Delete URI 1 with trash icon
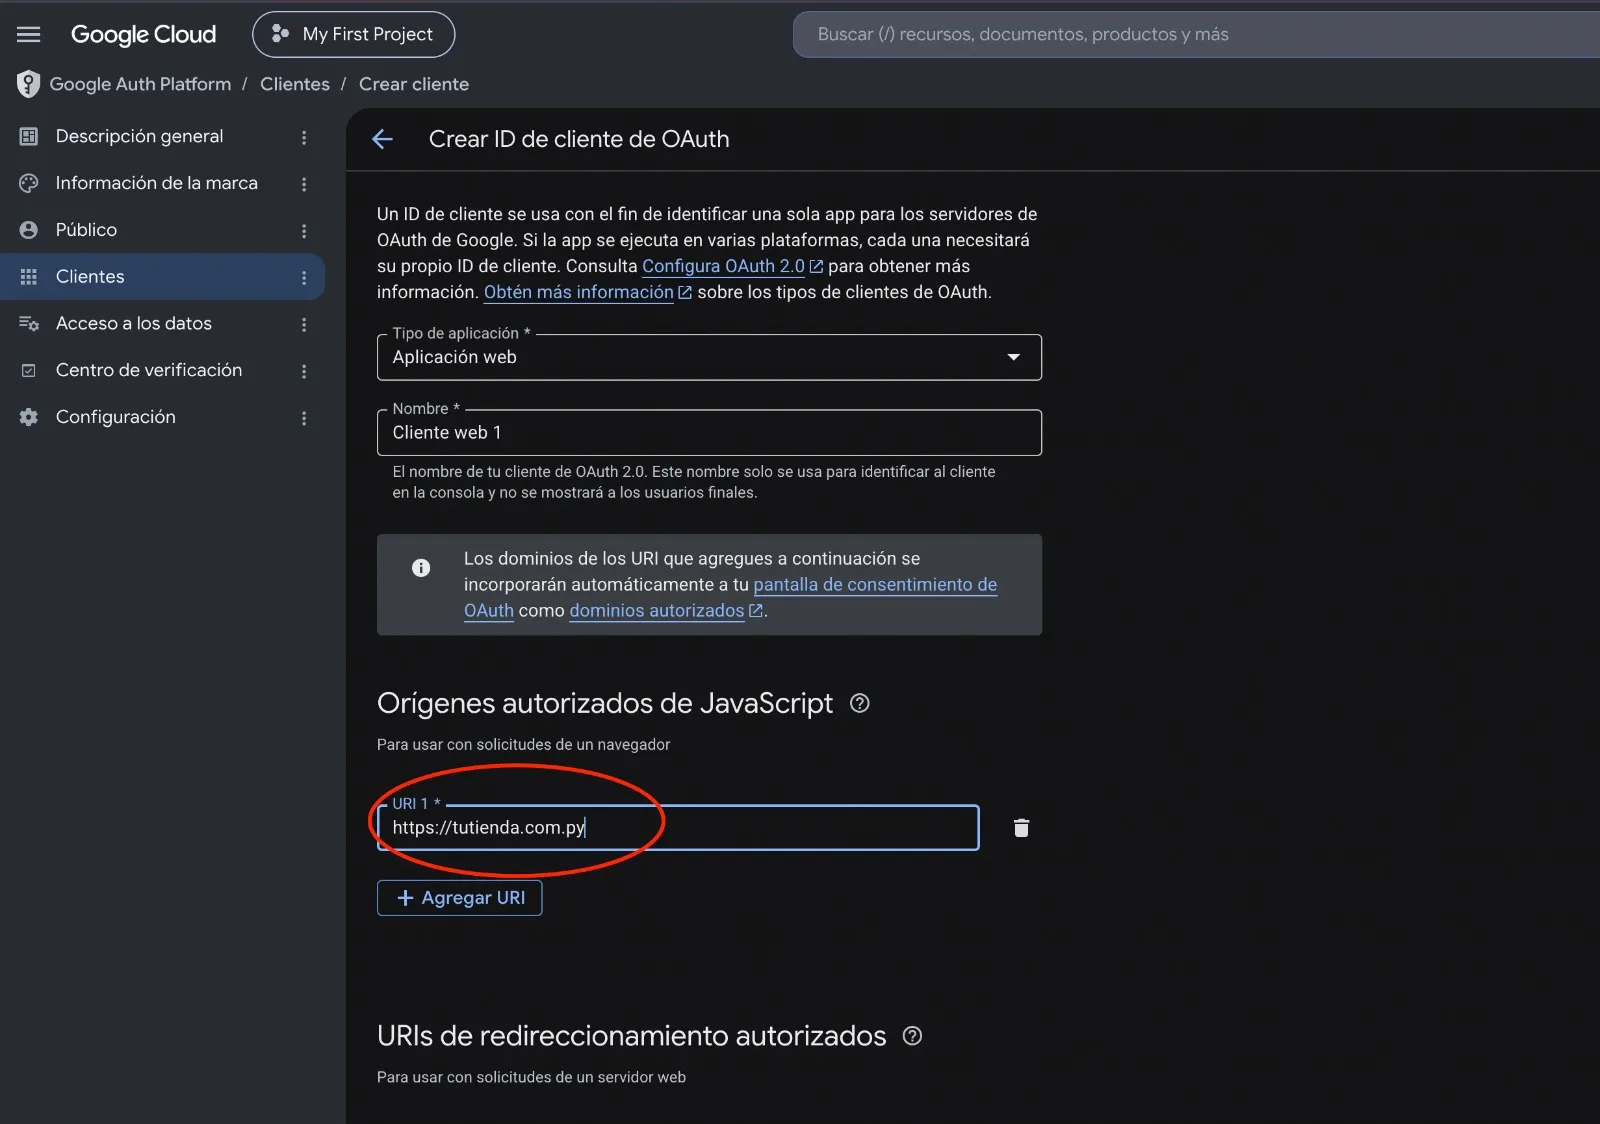The width and height of the screenshot is (1600, 1124). click(1021, 828)
